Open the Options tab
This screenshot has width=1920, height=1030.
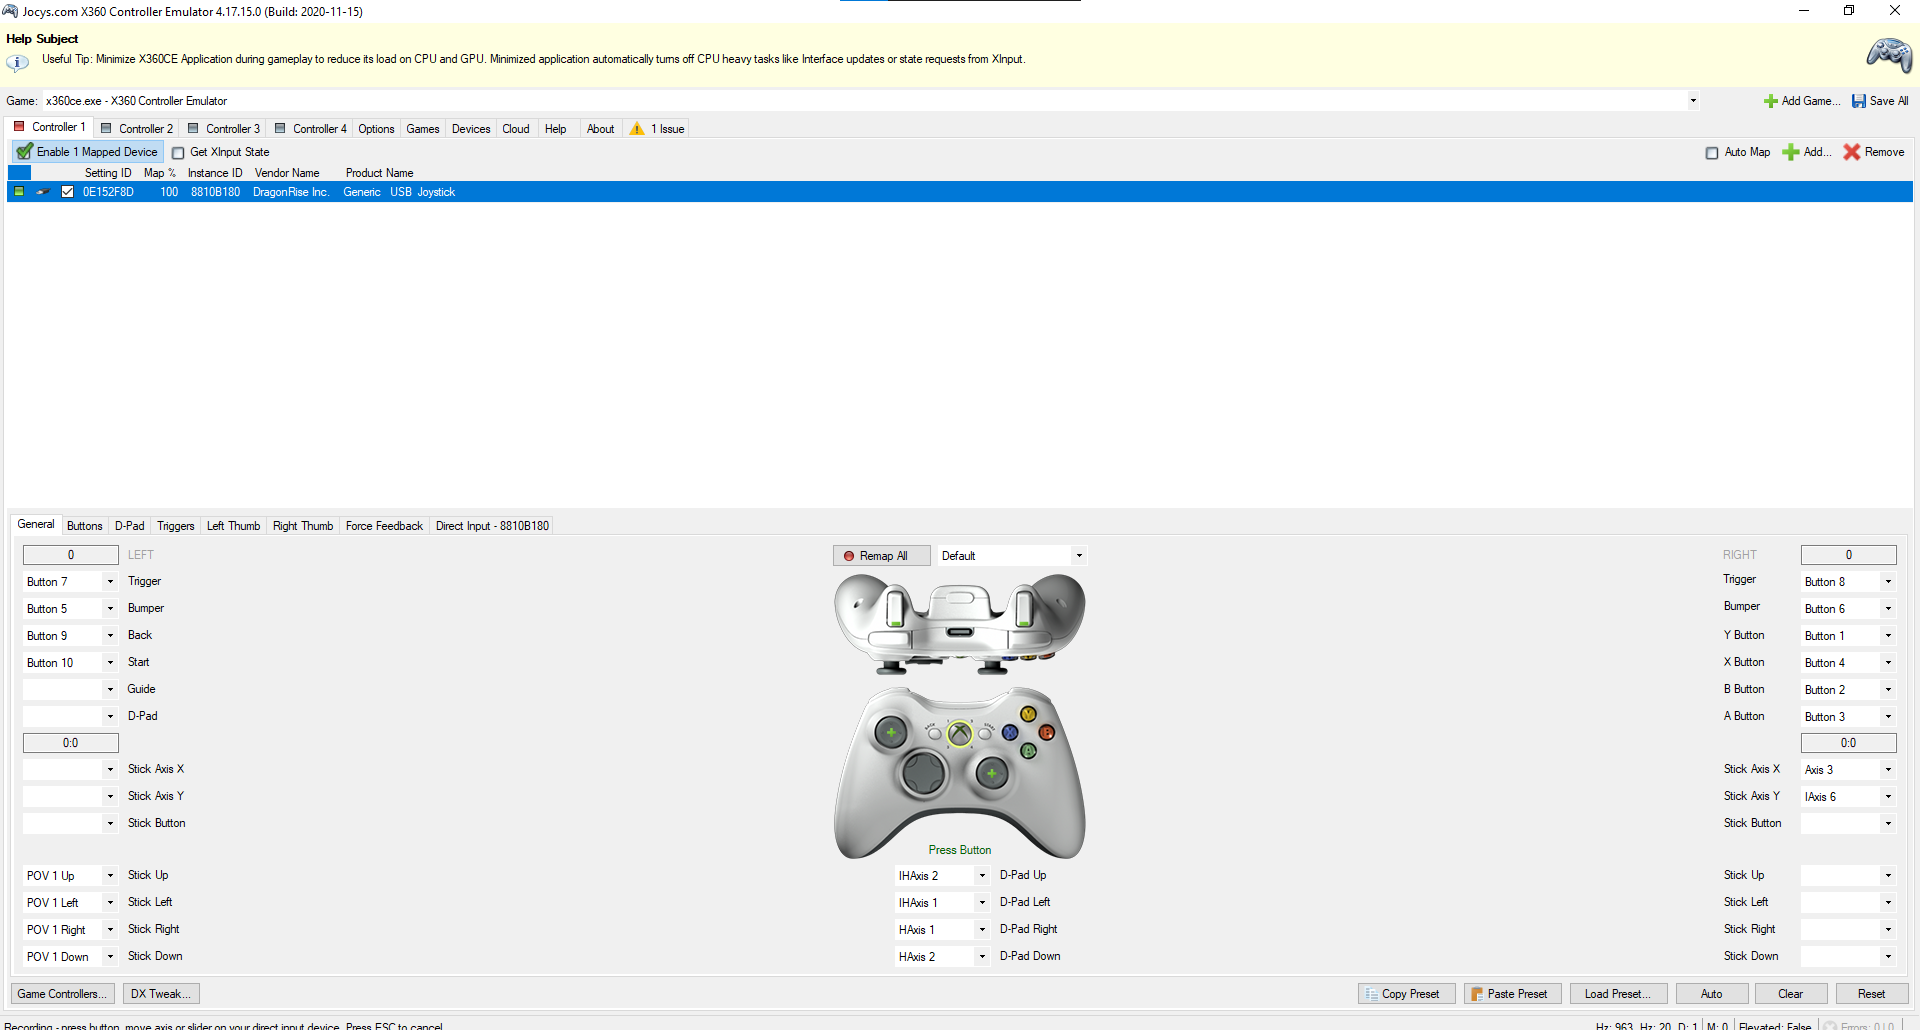pyautogui.click(x=376, y=129)
